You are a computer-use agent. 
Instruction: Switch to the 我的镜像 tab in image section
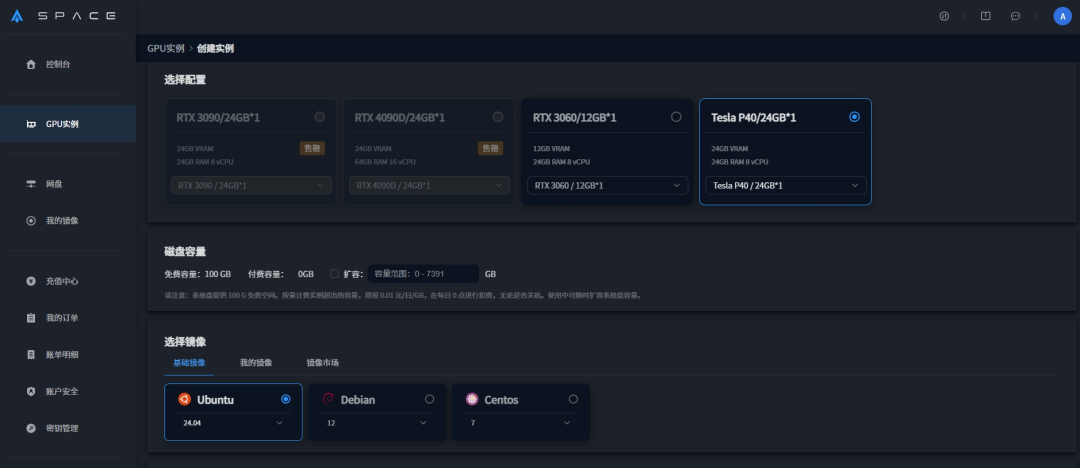(256, 363)
